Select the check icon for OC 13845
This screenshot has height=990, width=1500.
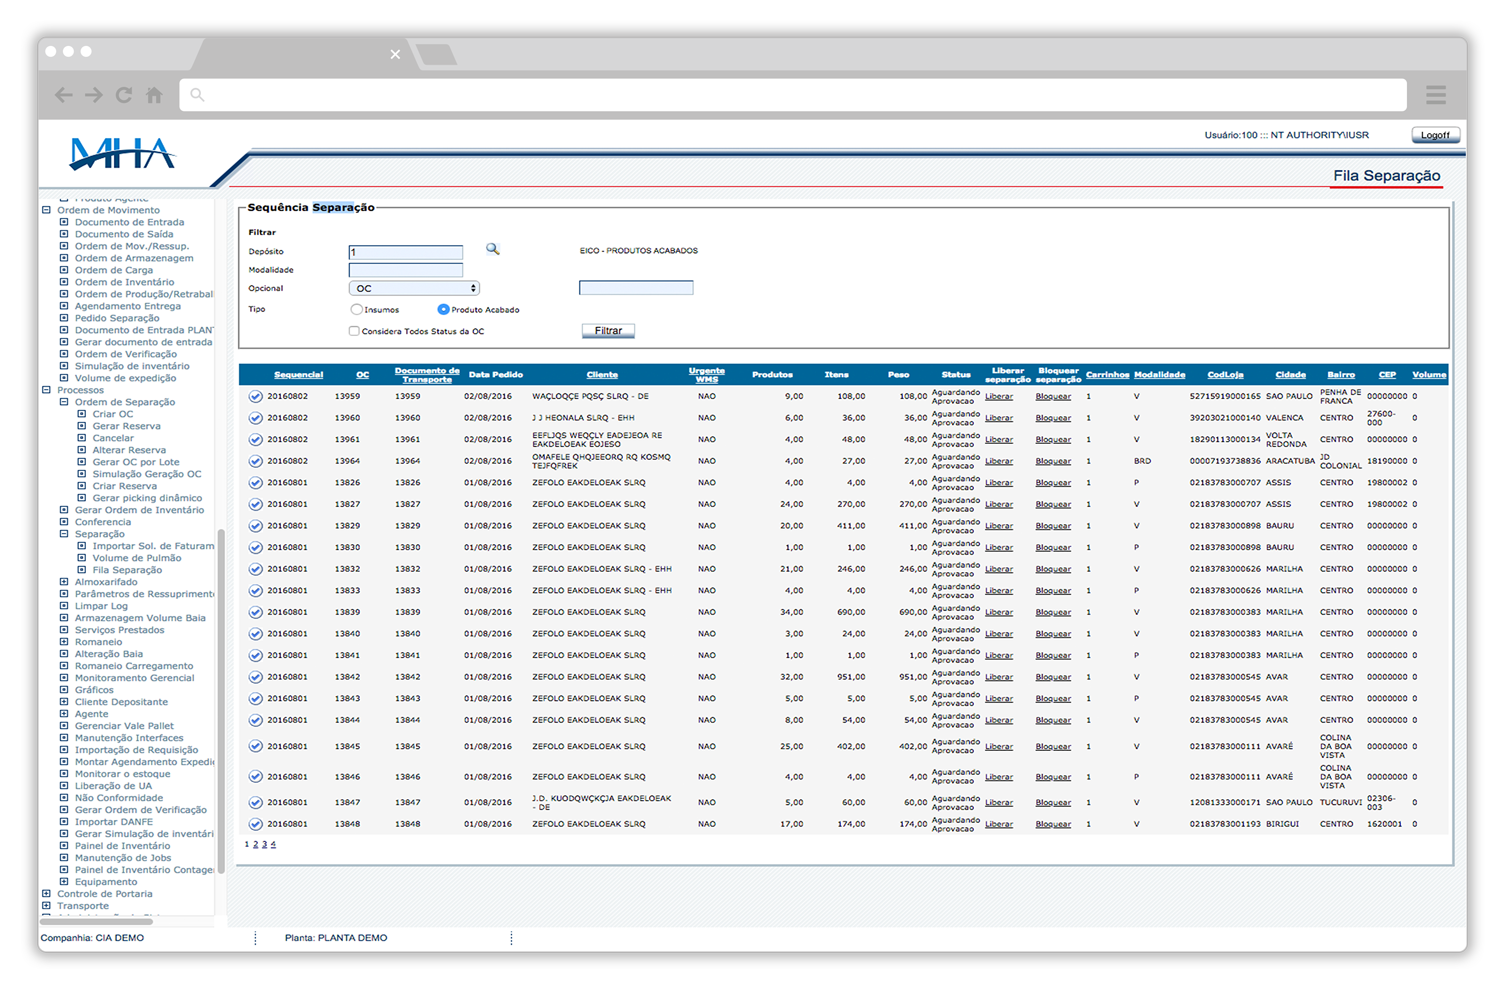pyautogui.click(x=256, y=747)
